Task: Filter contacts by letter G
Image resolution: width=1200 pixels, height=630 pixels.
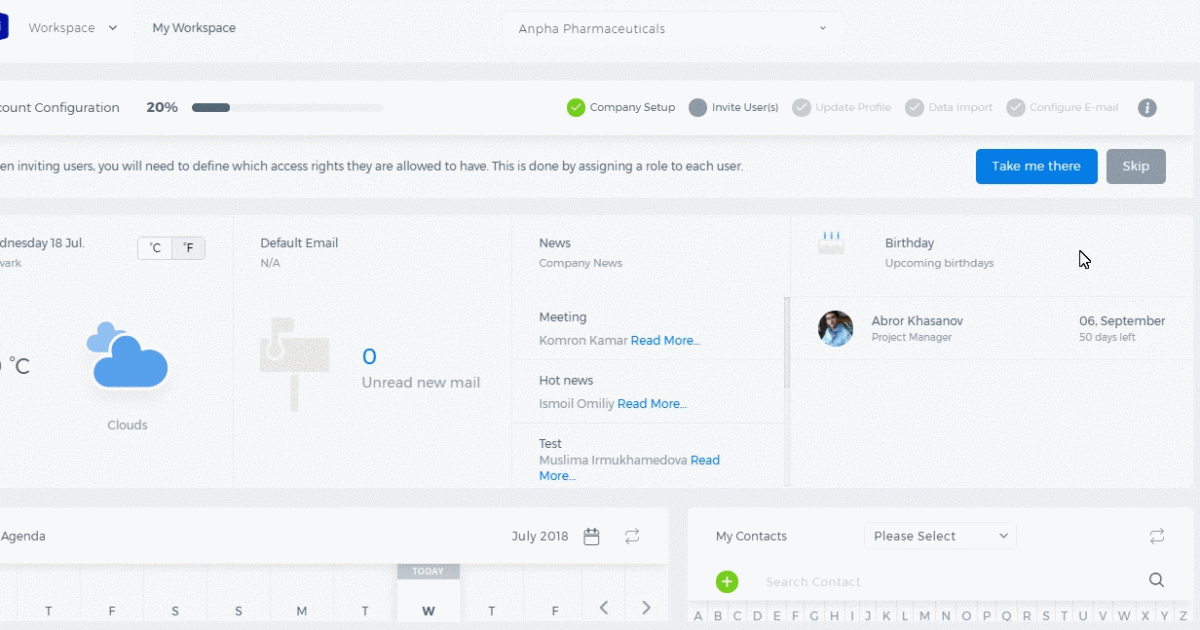Action: (814, 616)
